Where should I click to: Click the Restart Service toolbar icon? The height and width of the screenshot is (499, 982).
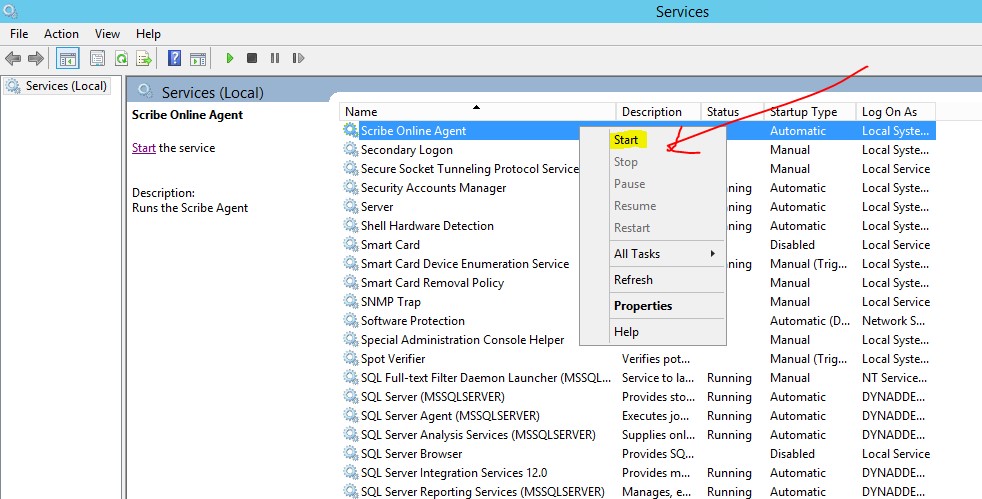(298, 58)
